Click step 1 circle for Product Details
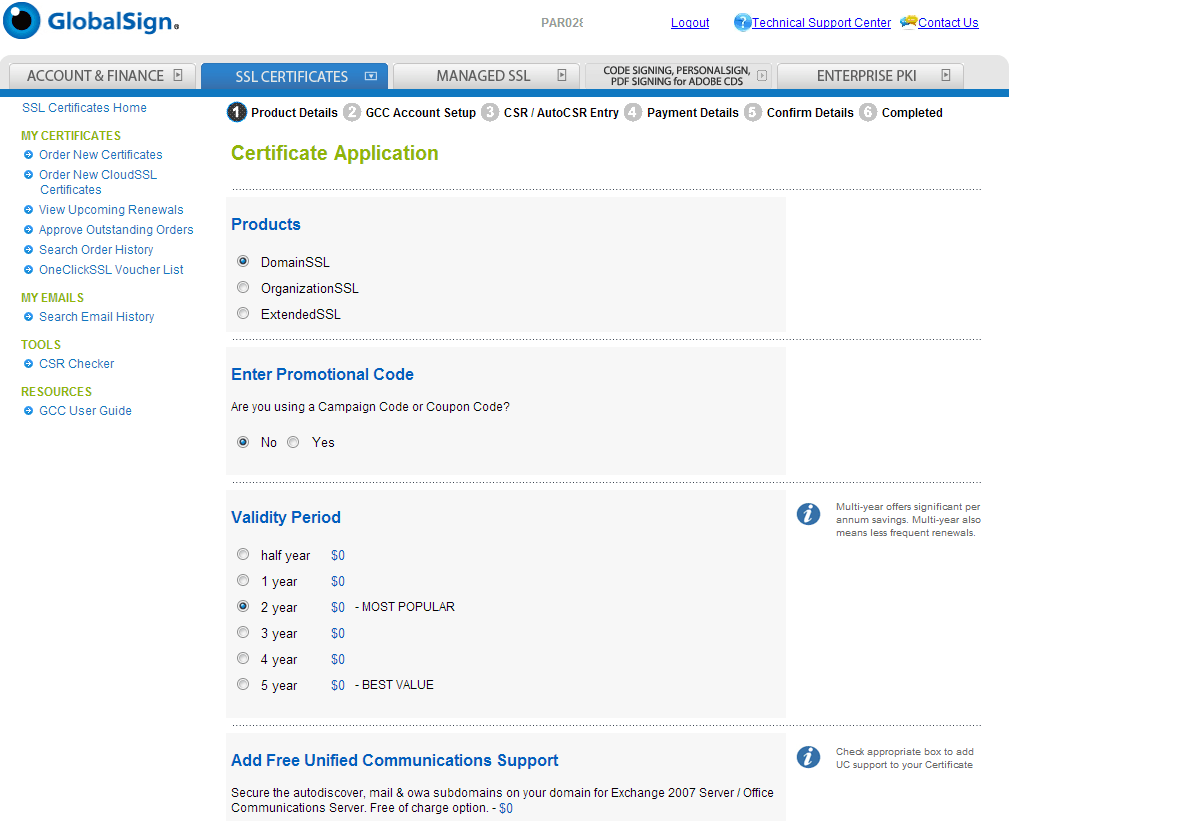This screenshot has width=1187, height=821. 236,112
